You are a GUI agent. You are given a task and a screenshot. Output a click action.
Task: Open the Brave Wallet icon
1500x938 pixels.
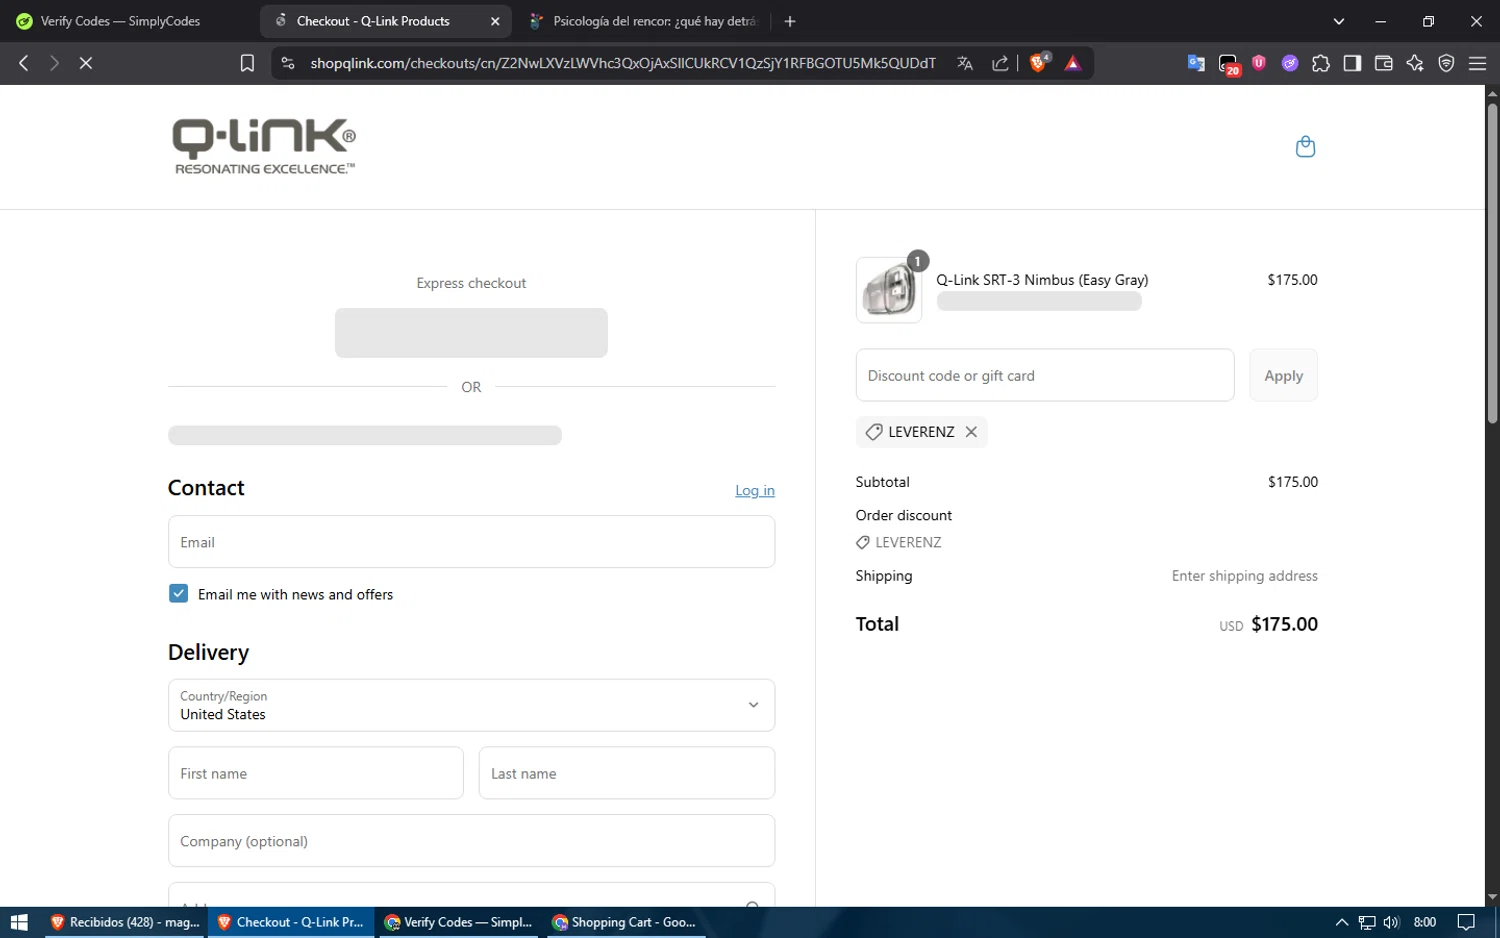coord(1384,63)
